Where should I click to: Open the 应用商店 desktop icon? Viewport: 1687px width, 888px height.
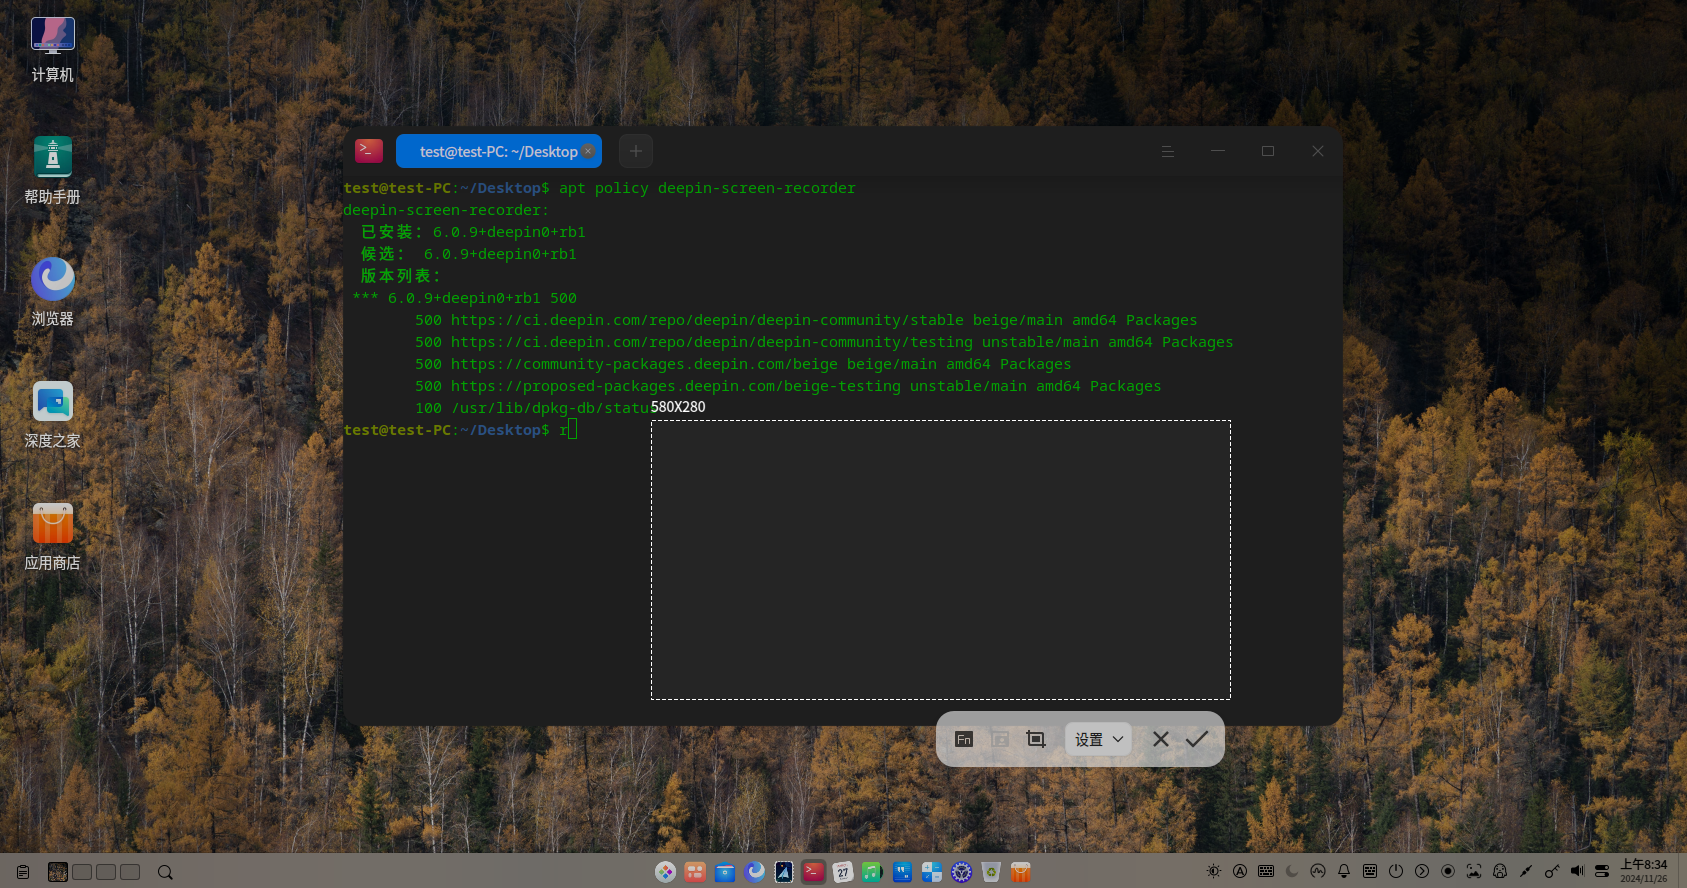[x=53, y=537]
